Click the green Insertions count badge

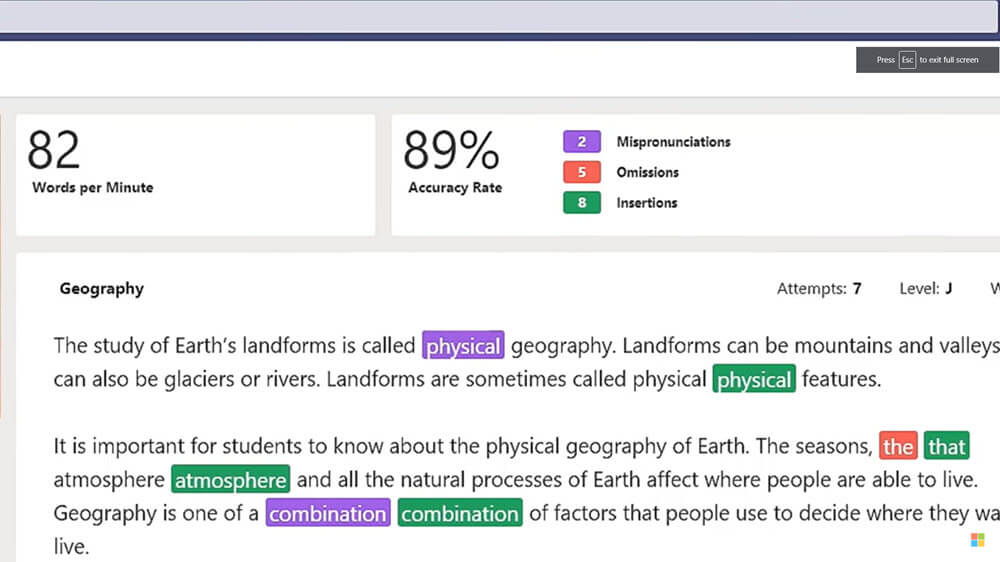click(582, 203)
